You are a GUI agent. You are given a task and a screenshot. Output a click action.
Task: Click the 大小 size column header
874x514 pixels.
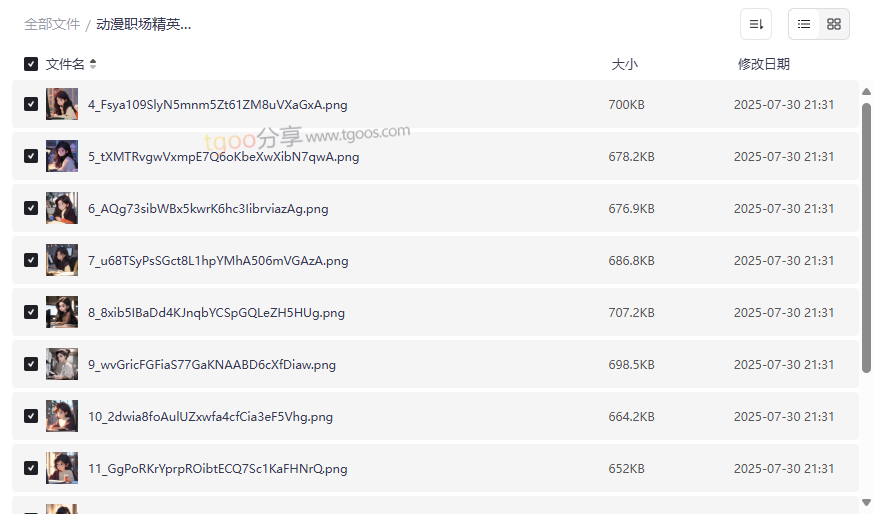(624, 64)
